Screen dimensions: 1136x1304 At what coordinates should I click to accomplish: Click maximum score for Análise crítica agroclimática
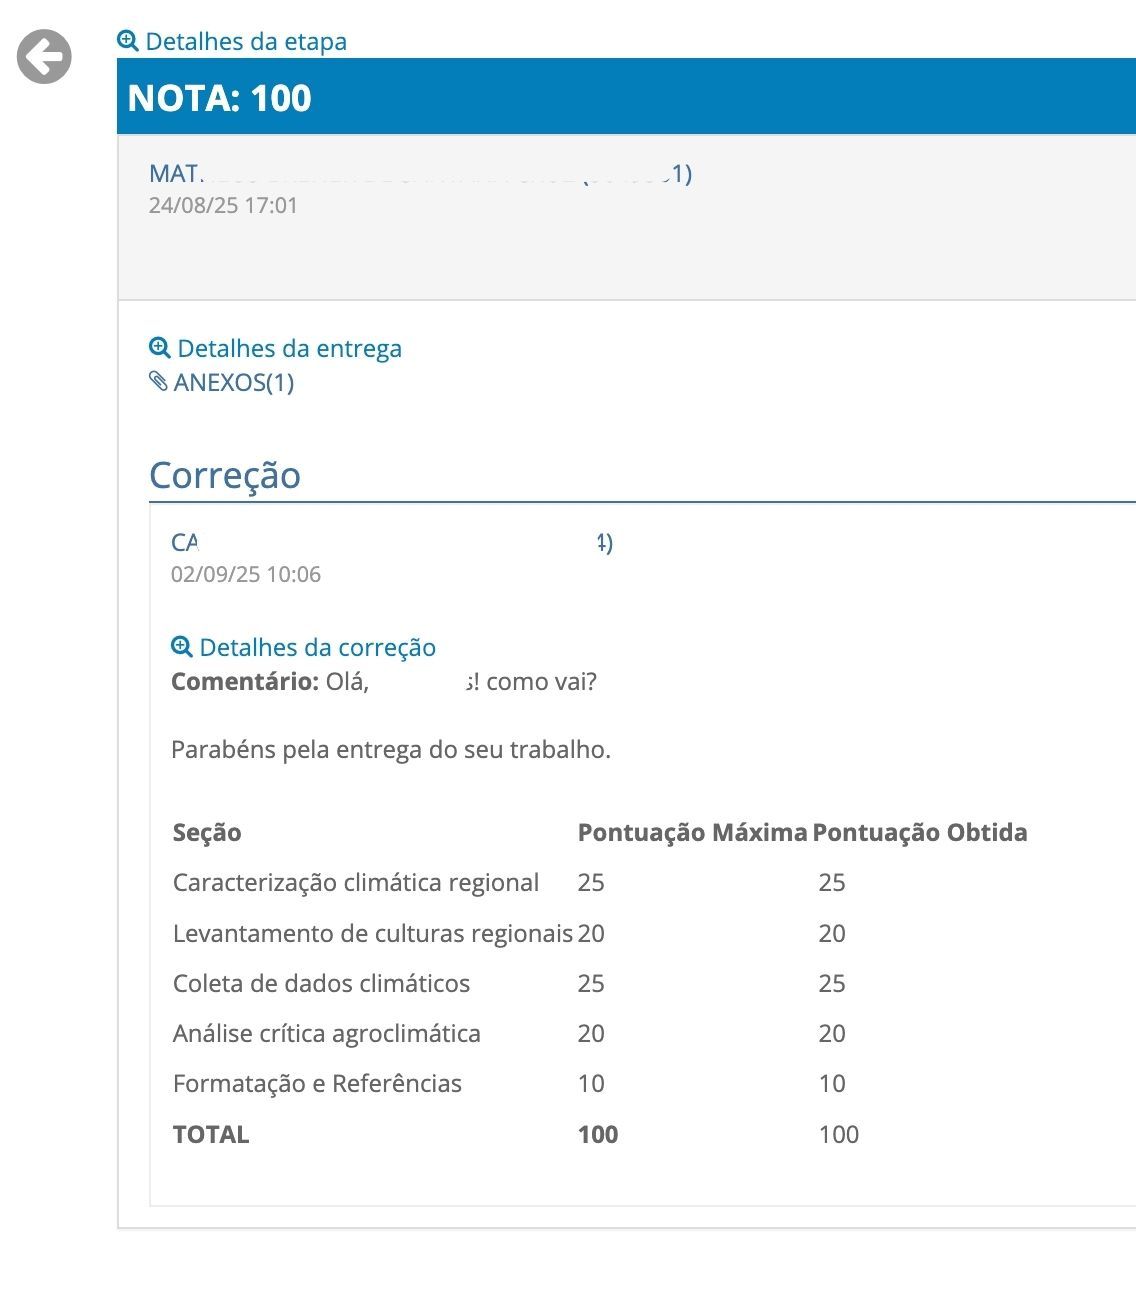point(591,1034)
